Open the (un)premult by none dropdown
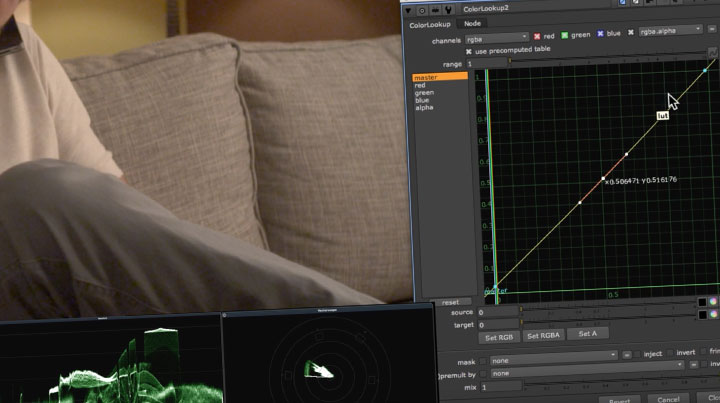This screenshot has width=720, height=403. point(587,369)
